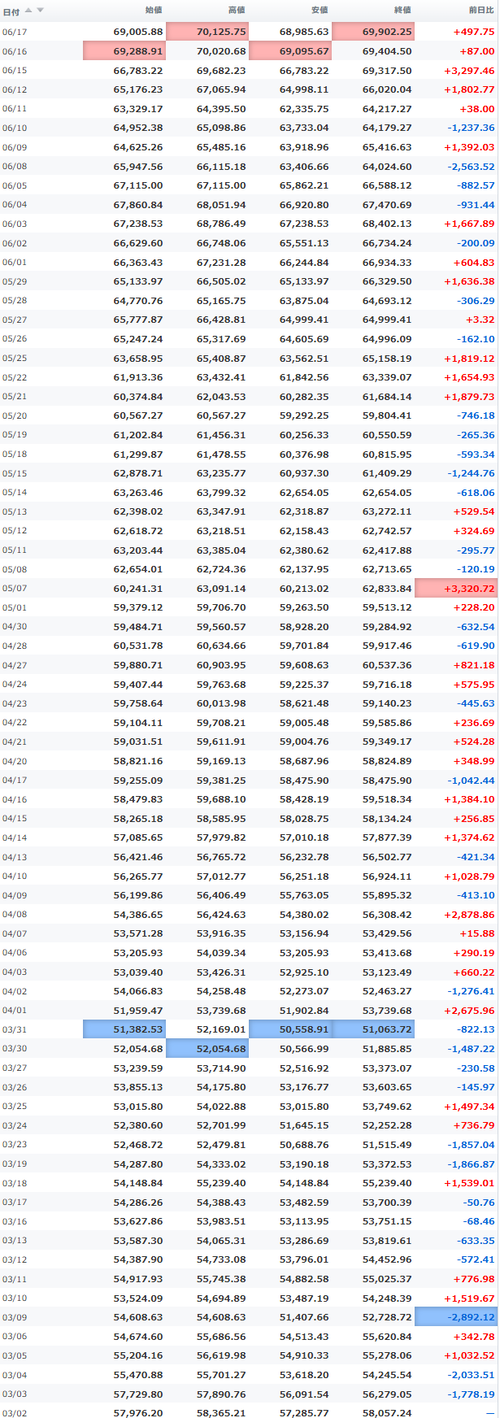Select the 05/07 date cell
Image resolution: width=500 pixels, height=1418 pixels.
[15, 589]
